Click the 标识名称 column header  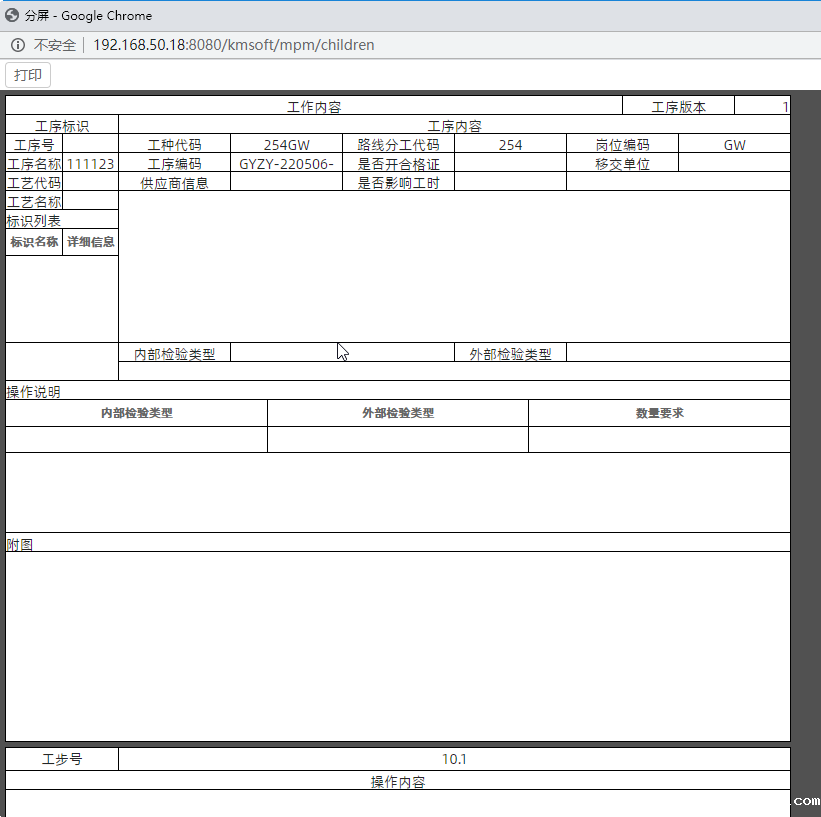(x=34, y=242)
